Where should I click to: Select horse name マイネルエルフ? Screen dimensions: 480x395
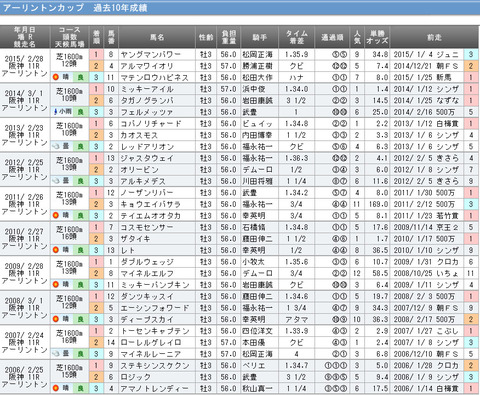point(147,273)
